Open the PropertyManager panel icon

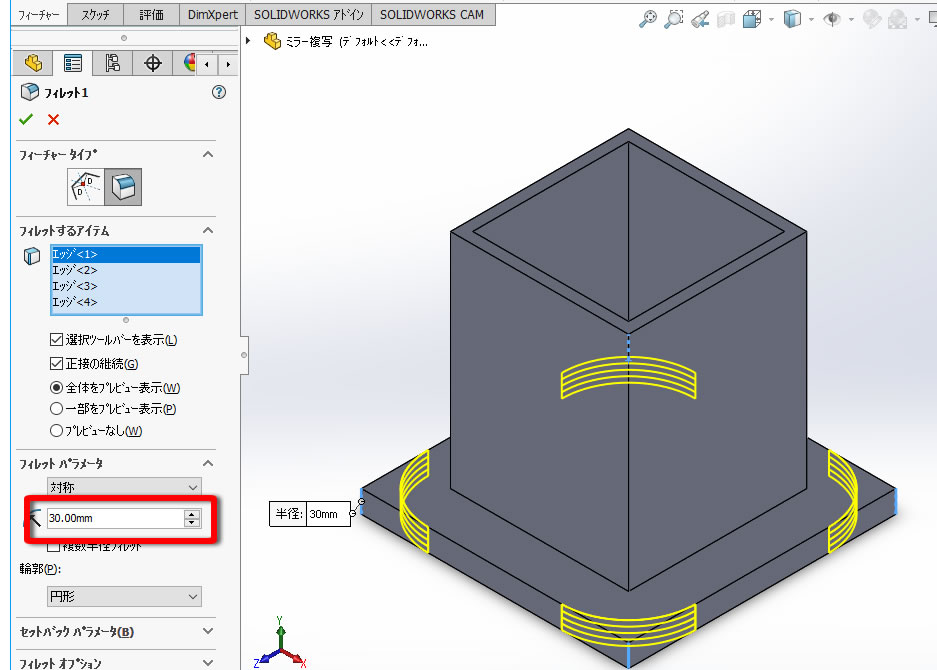[73, 63]
